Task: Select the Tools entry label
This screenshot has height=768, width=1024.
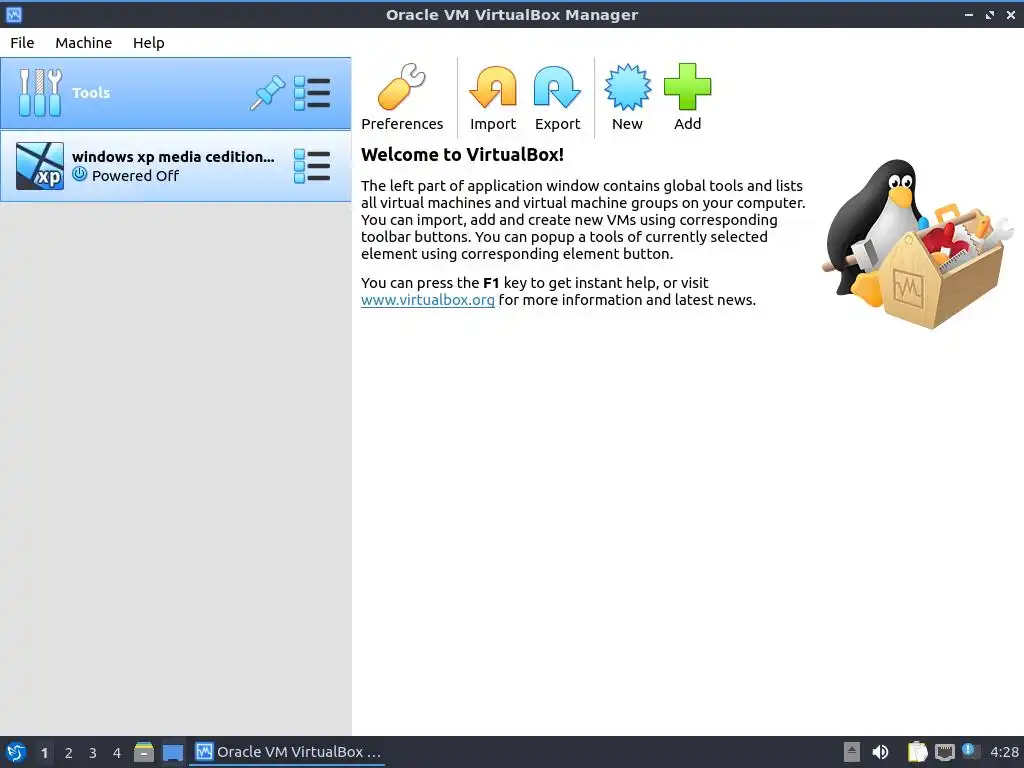Action: tap(91, 93)
